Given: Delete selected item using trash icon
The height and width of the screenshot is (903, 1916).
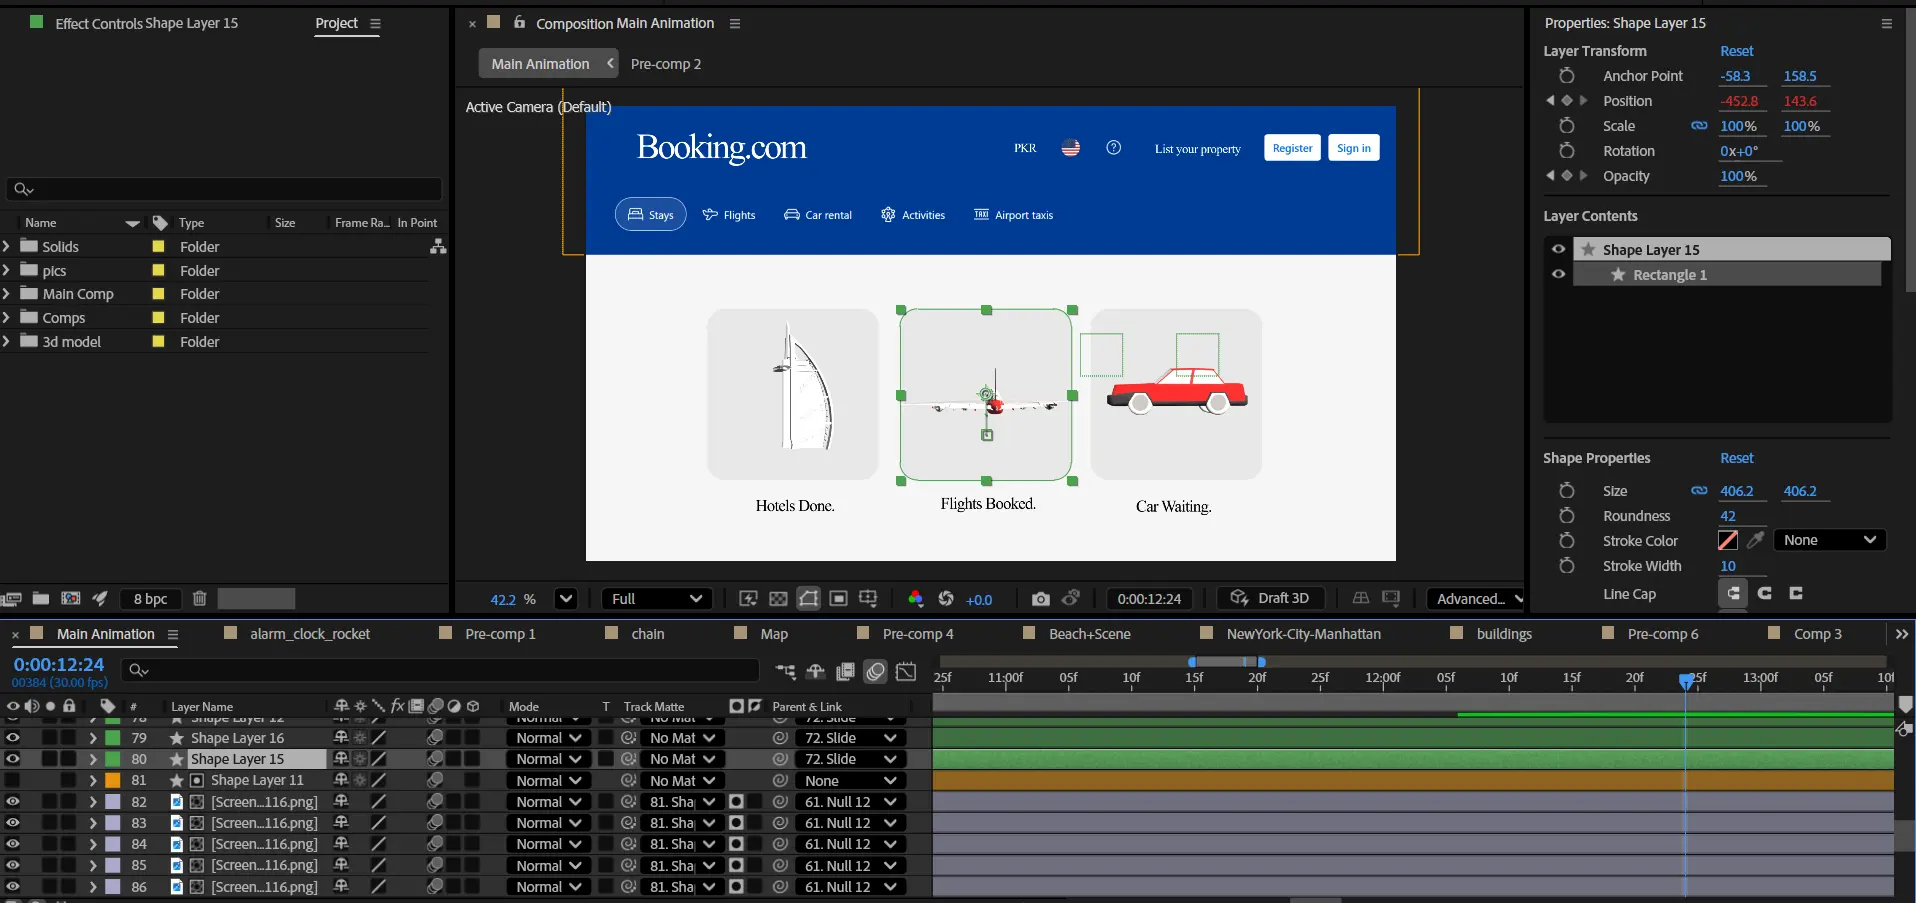Looking at the screenshot, I should [199, 599].
